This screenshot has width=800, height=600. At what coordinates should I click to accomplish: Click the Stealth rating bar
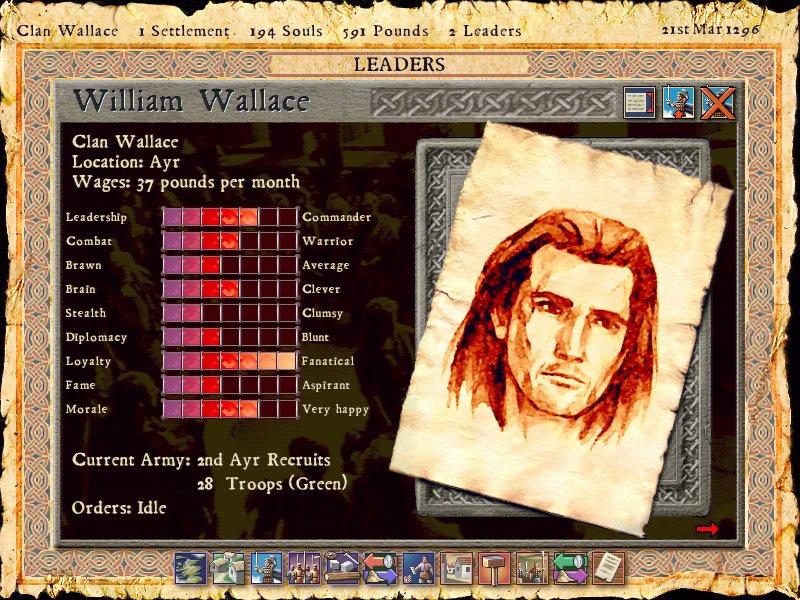[230, 313]
